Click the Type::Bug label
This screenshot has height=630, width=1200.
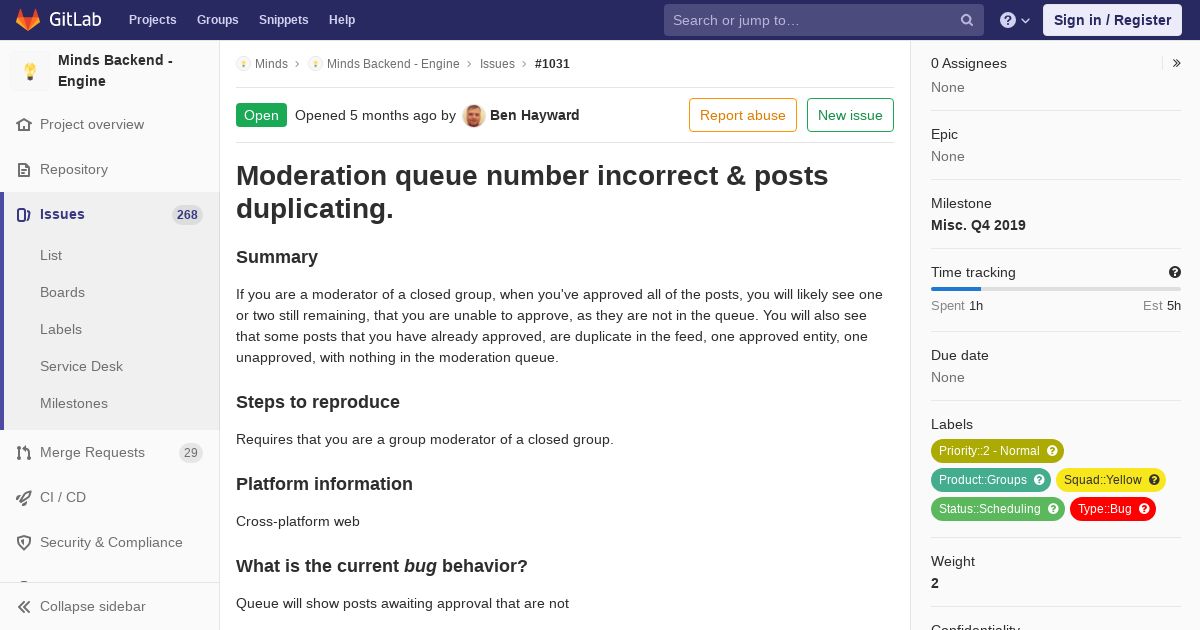click(1105, 509)
